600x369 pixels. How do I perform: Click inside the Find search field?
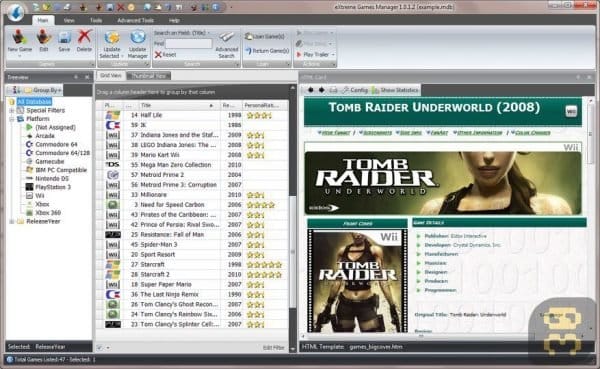[189, 44]
